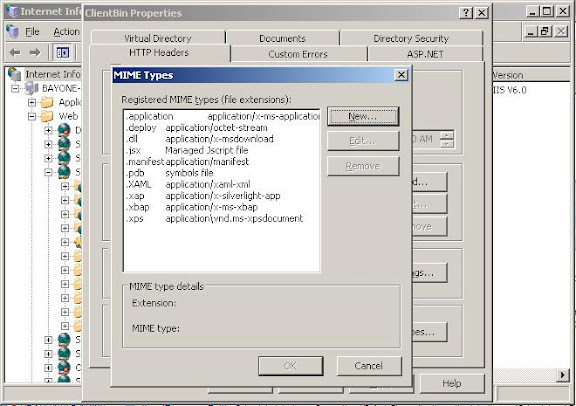The width and height of the screenshot is (576, 406).
Task: Click the IIS Manager title bar application icon
Action: click(x=12, y=11)
